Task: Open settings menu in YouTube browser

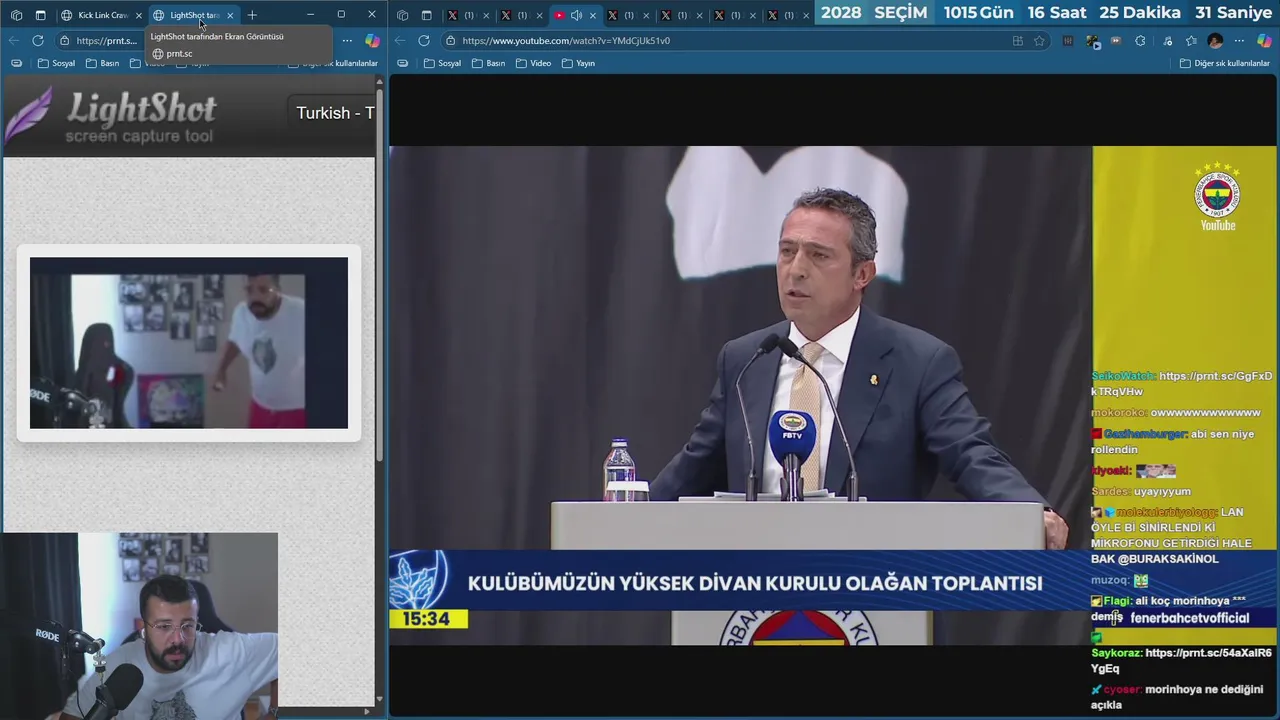Action: click(1240, 41)
